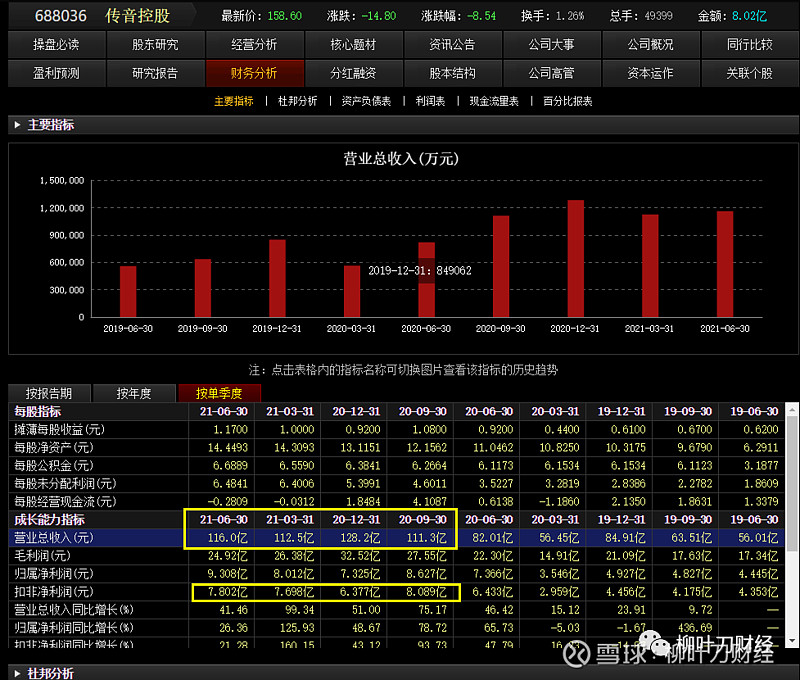The image size is (800, 680).
Task: Click the 每股净资产(元) indicator name
Action: click(54, 447)
